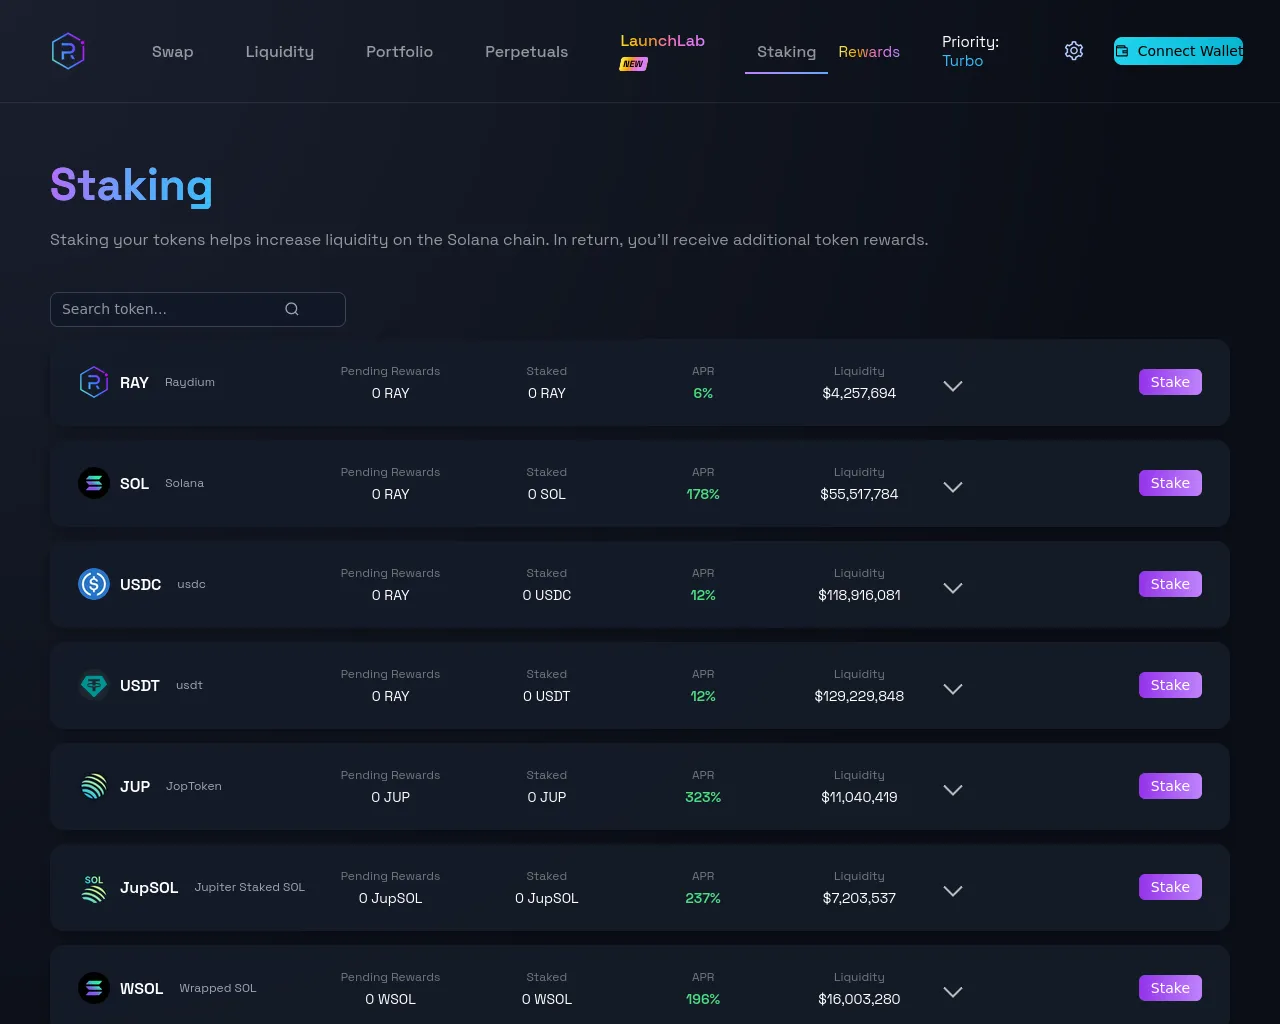
Task: Click the JUP token icon
Action: 94,786
